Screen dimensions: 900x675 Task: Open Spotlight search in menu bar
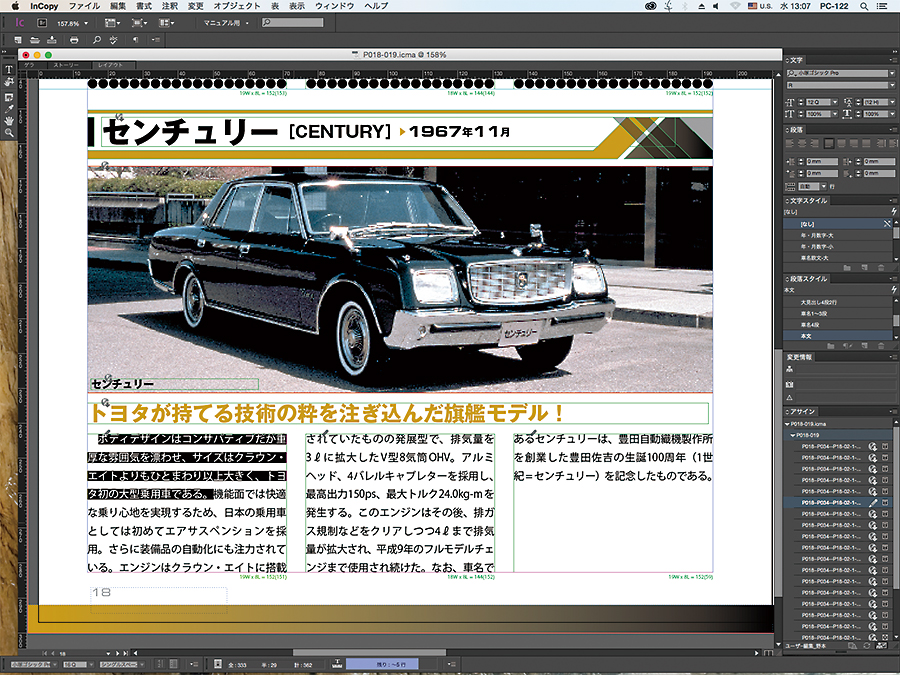864,6
